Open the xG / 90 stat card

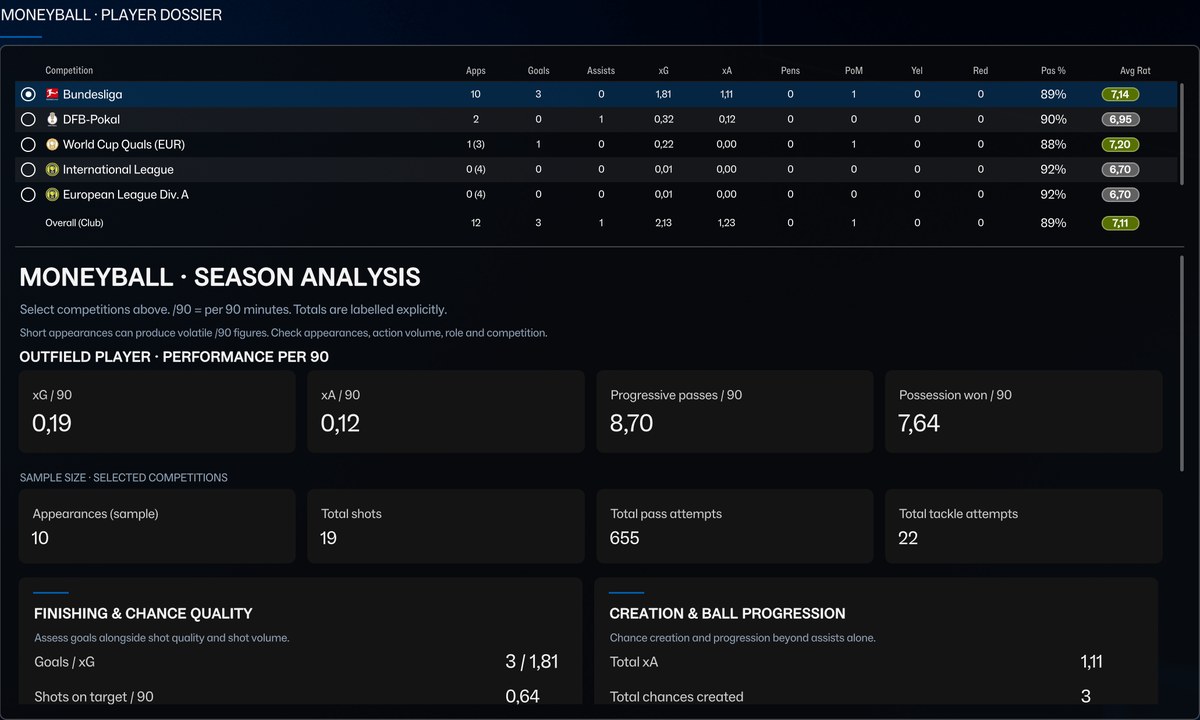[x=157, y=412]
